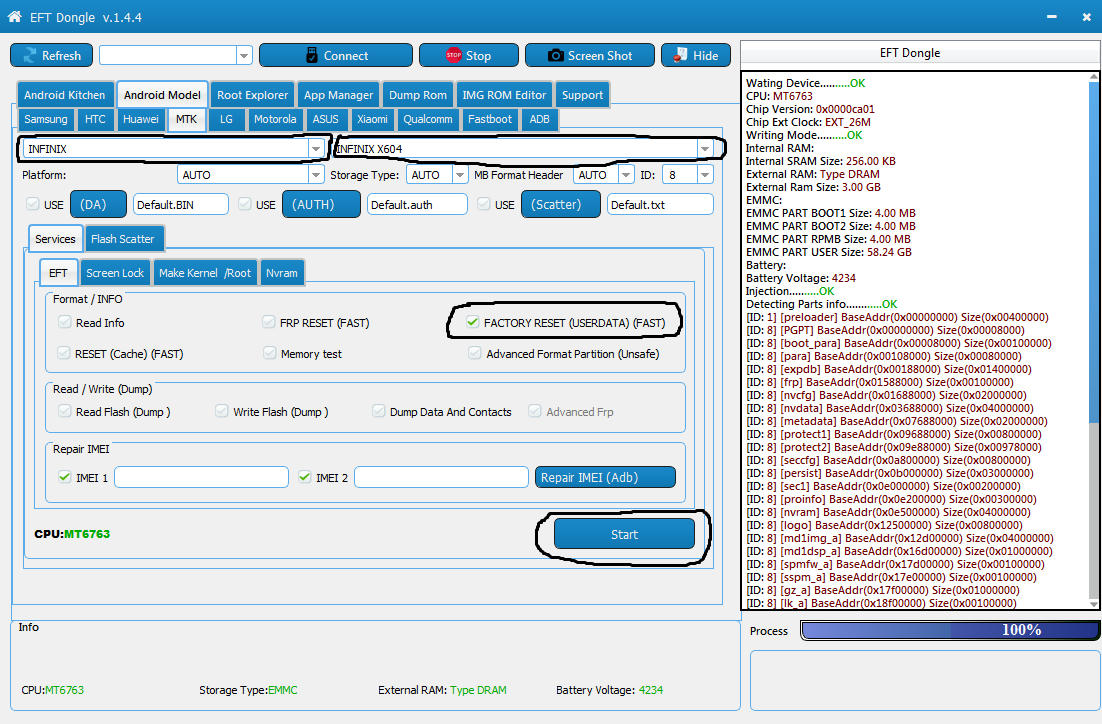Switch to the Services tab
This screenshot has height=724, width=1102.
point(55,239)
